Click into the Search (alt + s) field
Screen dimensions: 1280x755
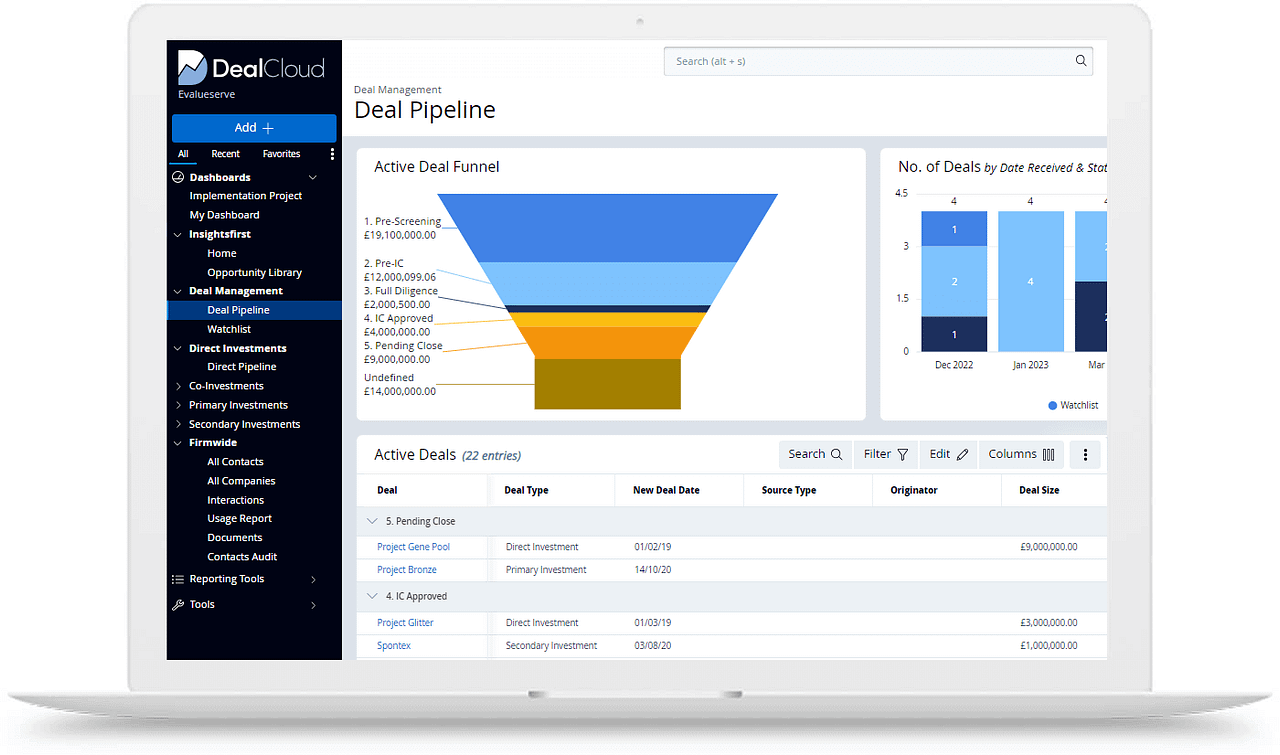coord(865,61)
